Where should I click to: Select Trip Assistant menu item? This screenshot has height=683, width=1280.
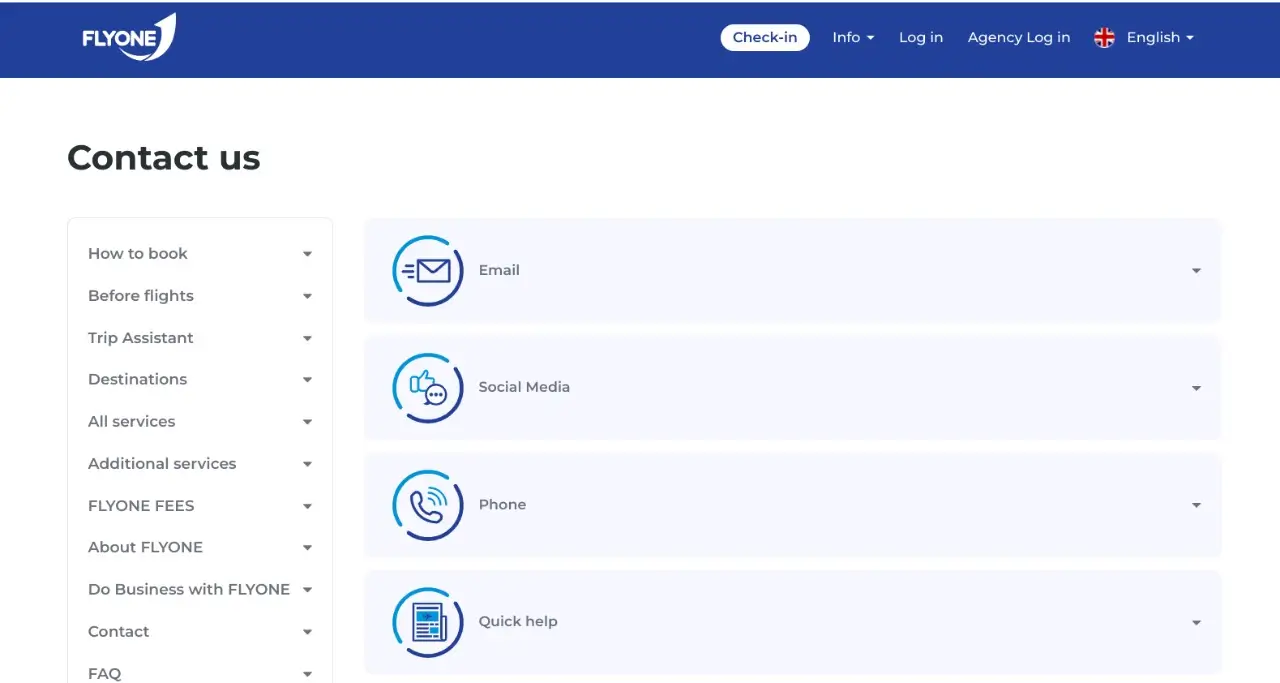[141, 338]
